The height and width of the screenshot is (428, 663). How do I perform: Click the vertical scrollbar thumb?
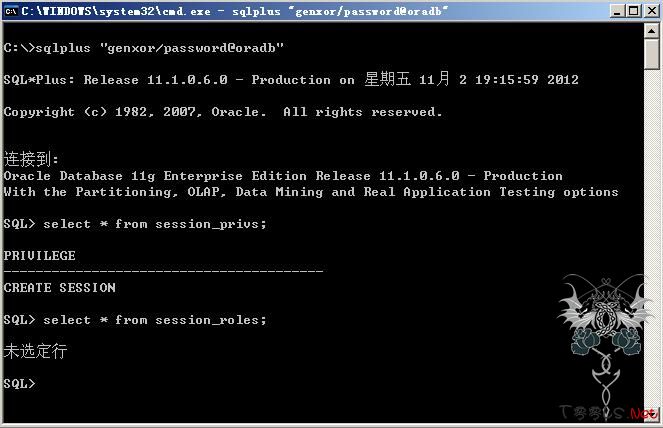652,54
